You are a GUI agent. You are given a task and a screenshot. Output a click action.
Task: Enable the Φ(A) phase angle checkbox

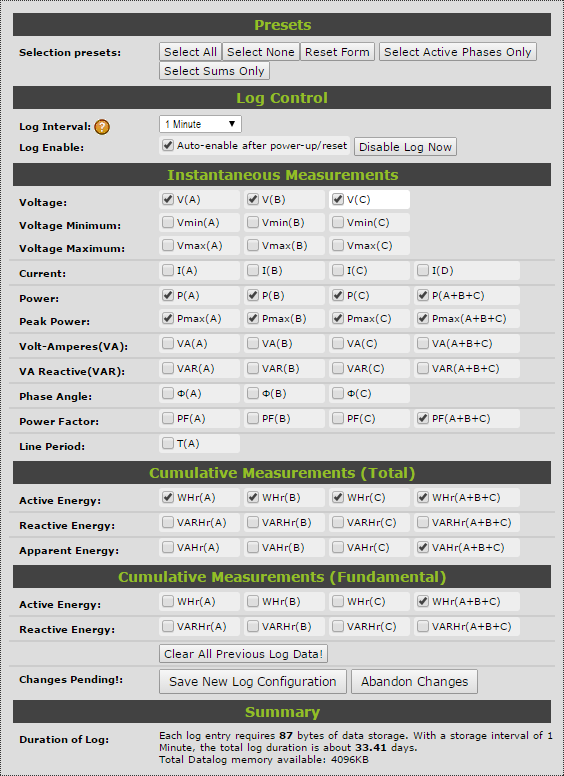[168, 393]
